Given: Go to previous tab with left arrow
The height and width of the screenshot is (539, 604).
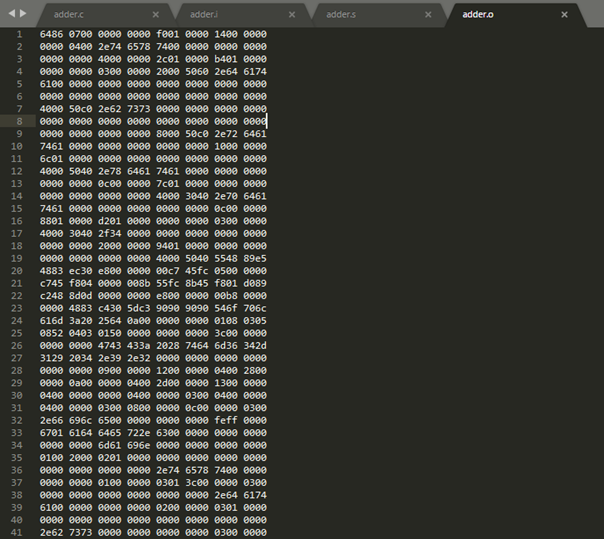Looking at the screenshot, I should pyautogui.click(x=12, y=13).
